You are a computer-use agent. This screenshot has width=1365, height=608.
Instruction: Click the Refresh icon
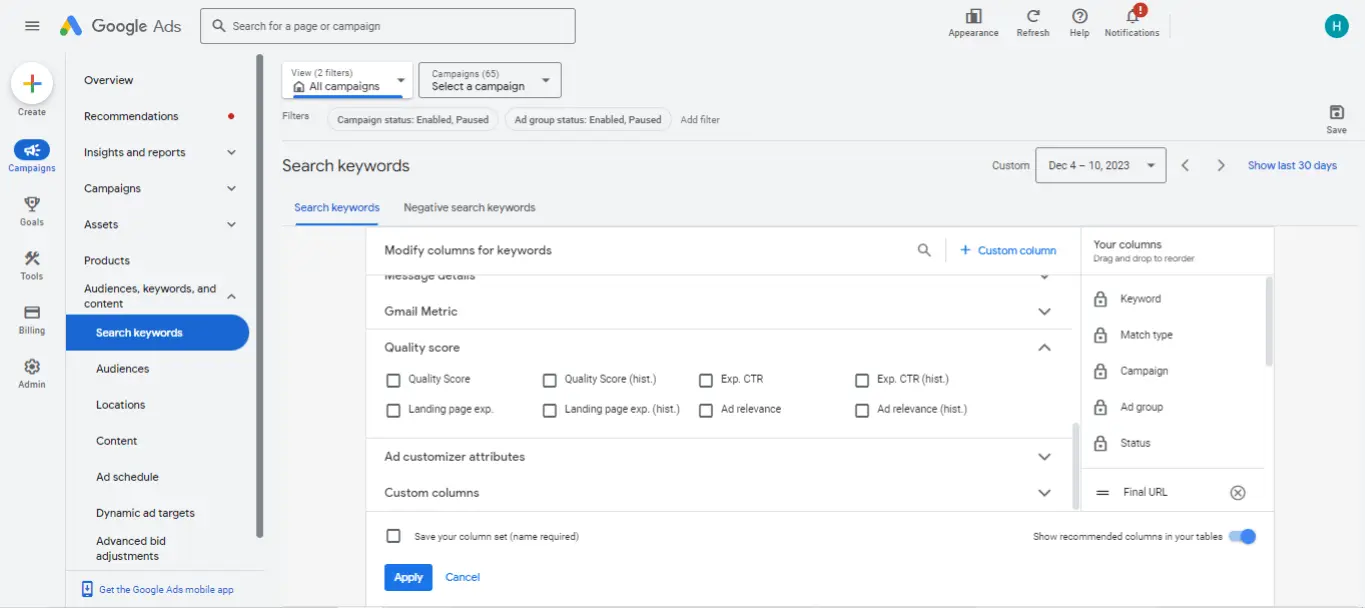pos(1033,17)
